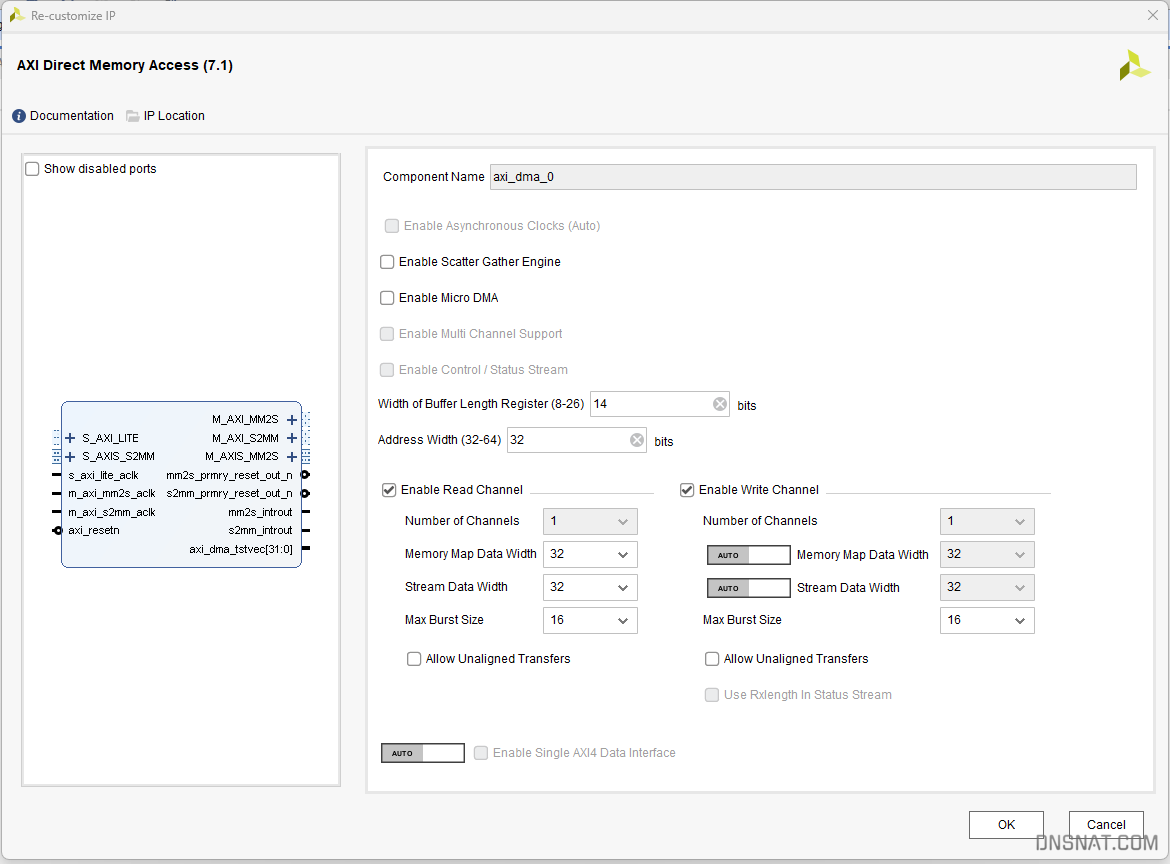Open Write Channel Memory Map Data Width dropdown

tap(987, 554)
